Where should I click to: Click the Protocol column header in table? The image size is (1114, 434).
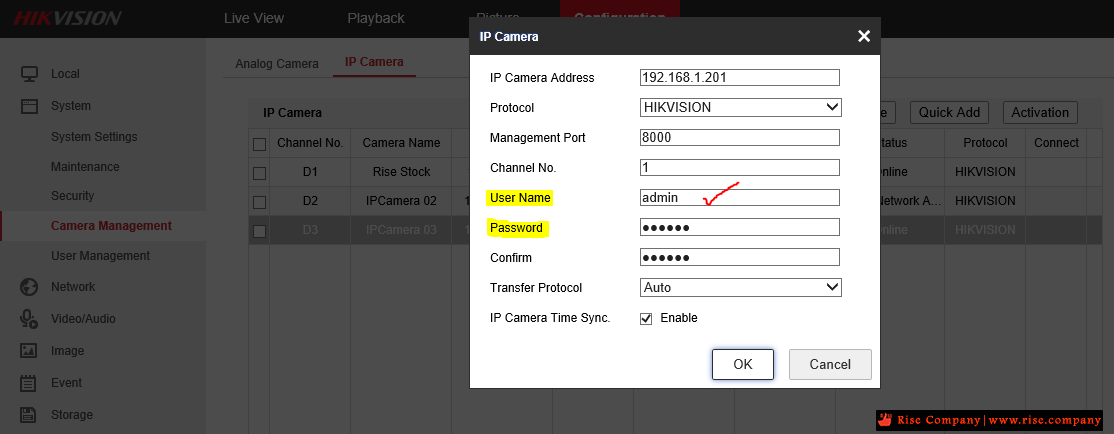pyautogui.click(x=985, y=143)
